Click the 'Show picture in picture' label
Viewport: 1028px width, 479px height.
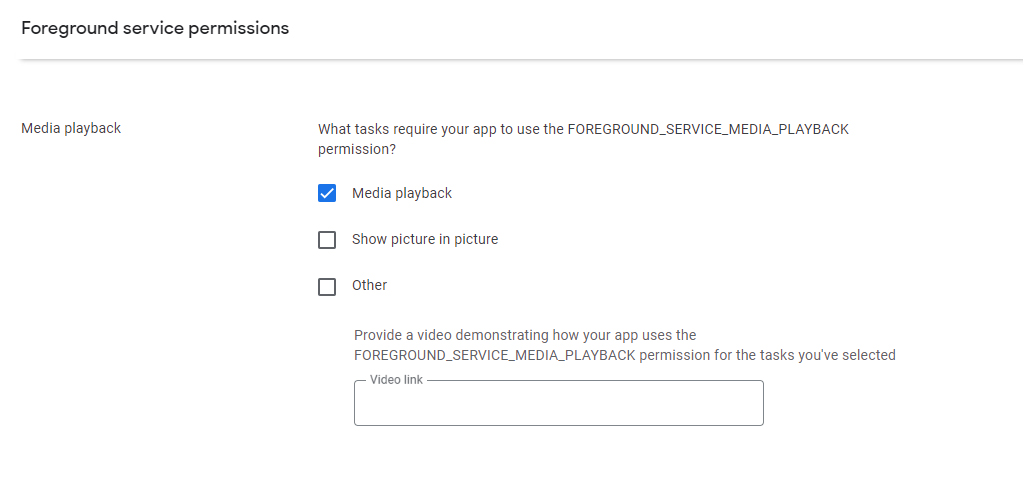[x=425, y=239]
